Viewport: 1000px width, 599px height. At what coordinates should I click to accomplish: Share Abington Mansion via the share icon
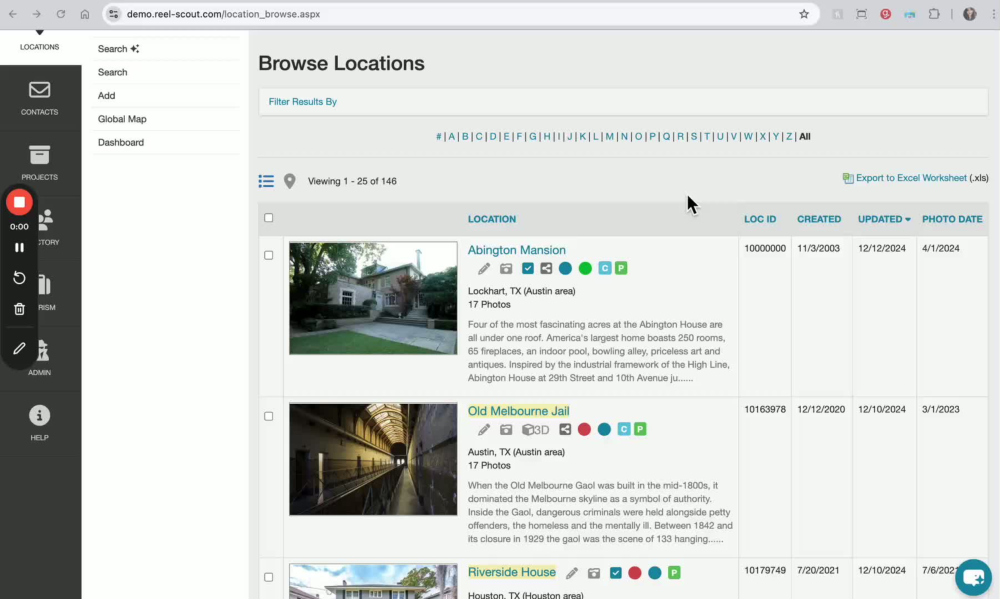point(547,269)
